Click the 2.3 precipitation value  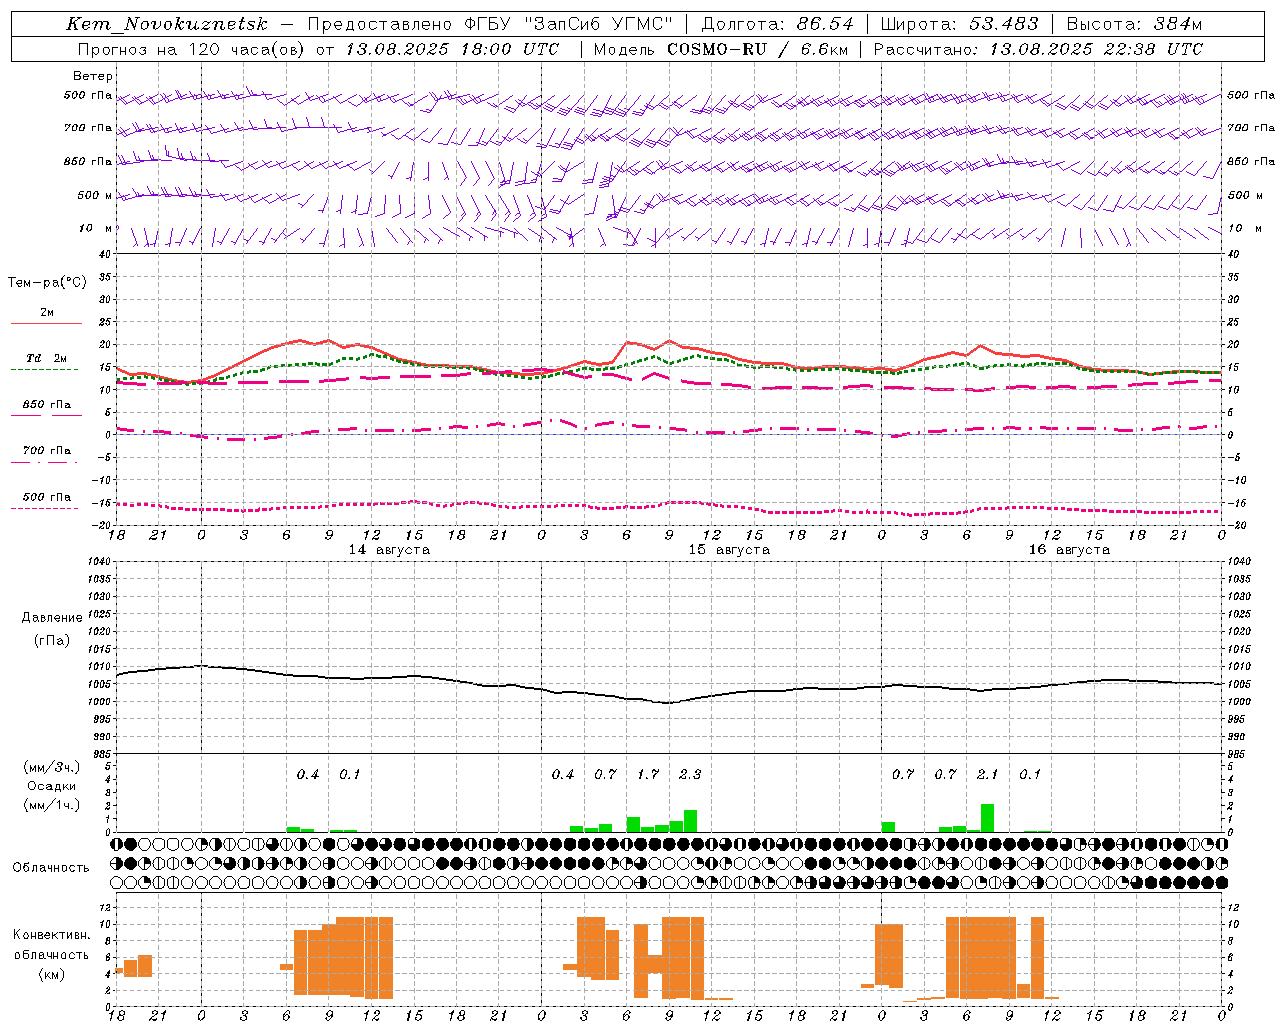tap(690, 775)
